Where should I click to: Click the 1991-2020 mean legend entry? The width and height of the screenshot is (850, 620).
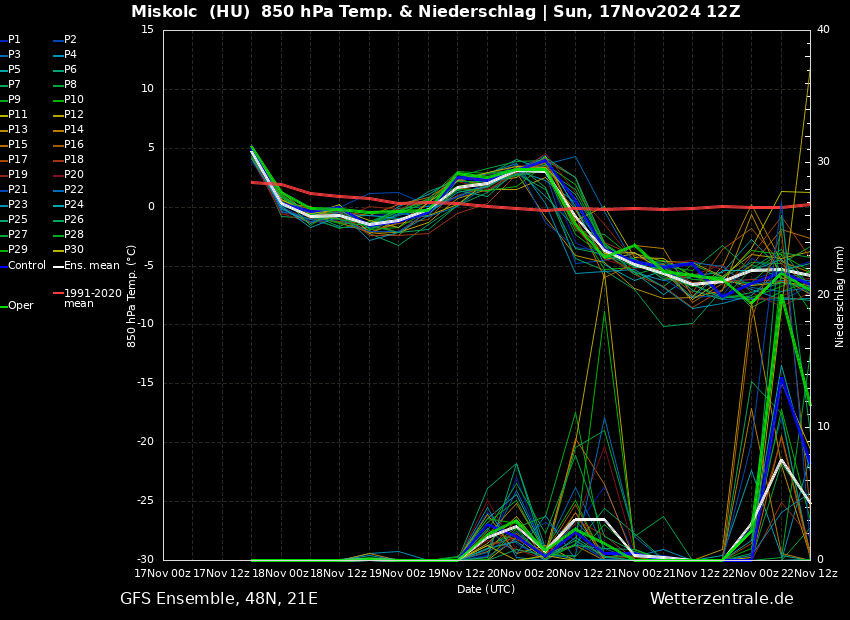coord(92,298)
